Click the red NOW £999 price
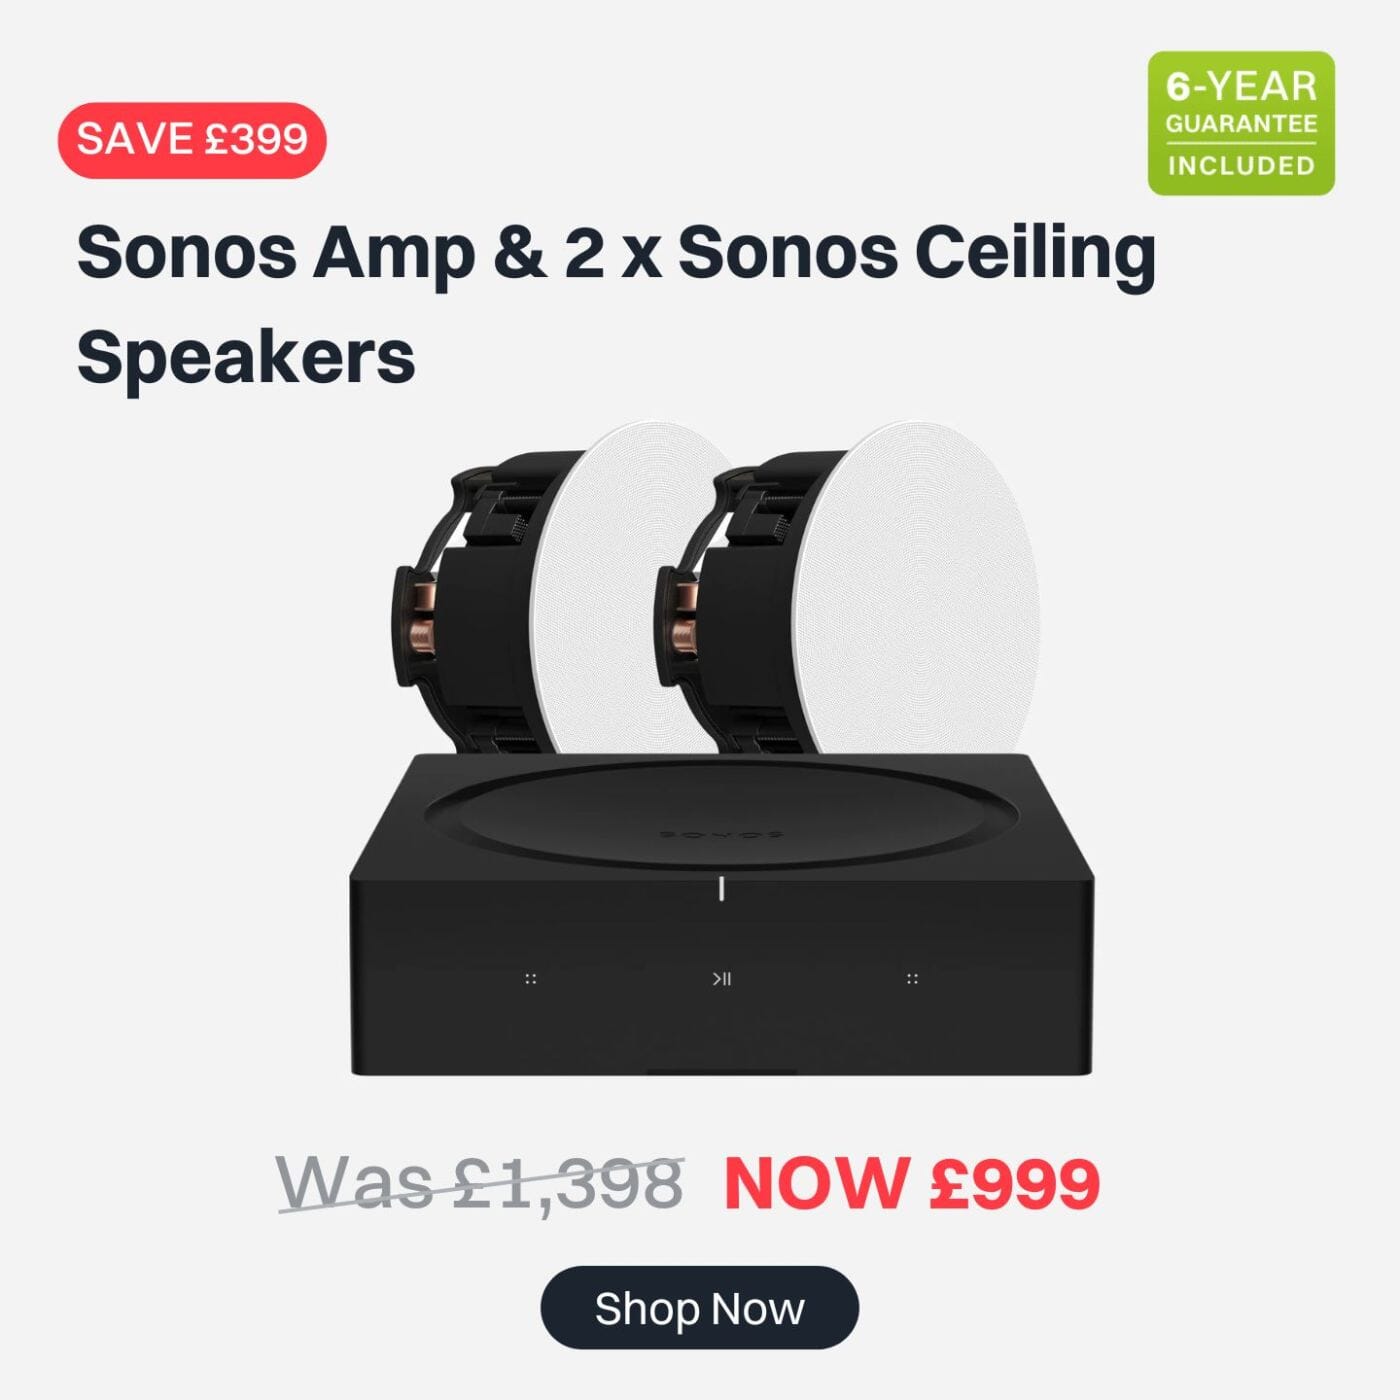This screenshot has width=1400, height=1400. [x=911, y=1184]
